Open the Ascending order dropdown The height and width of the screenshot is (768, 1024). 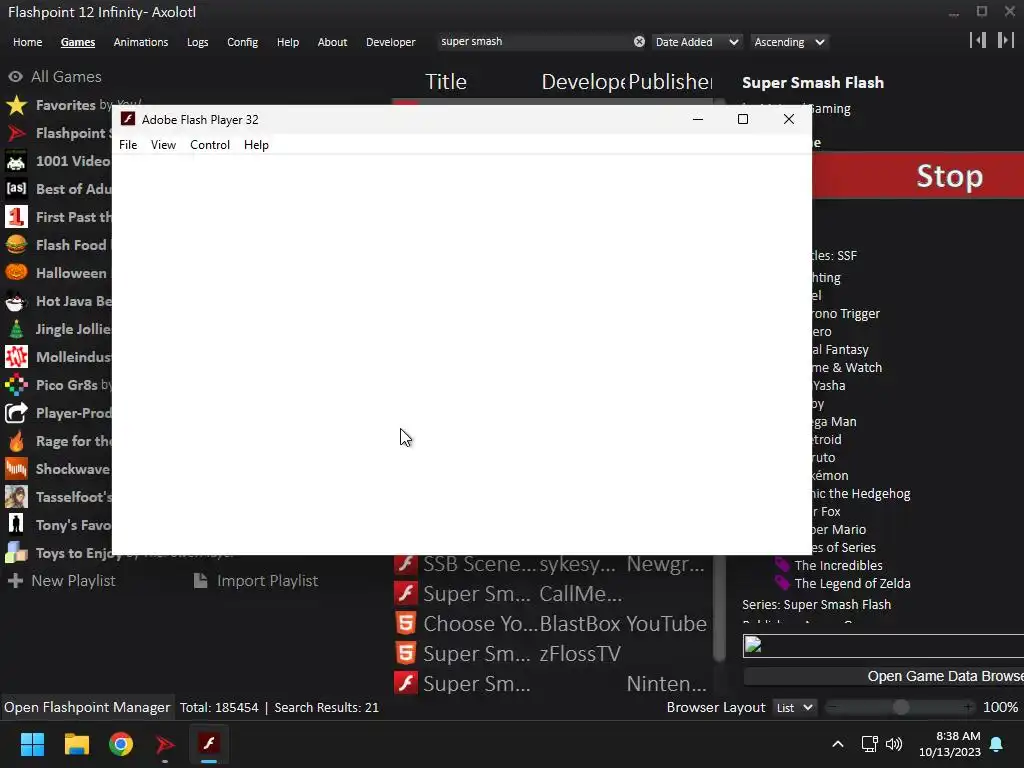pos(789,42)
